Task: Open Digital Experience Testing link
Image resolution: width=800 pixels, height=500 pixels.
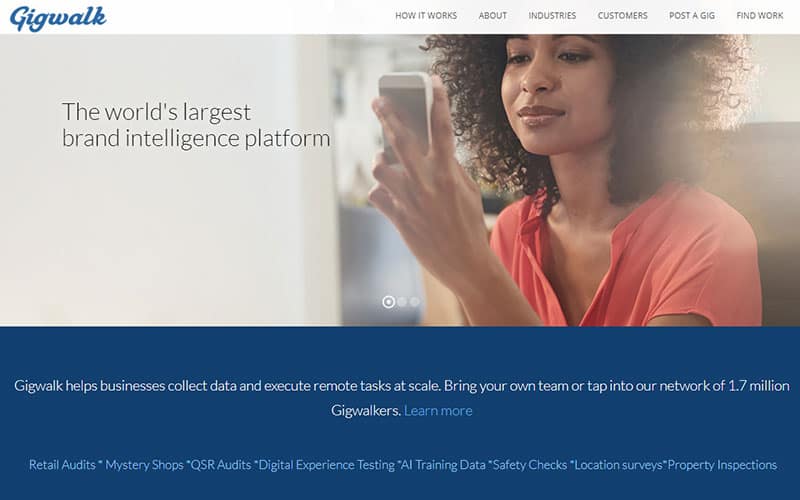Action: tap(327, 465)
